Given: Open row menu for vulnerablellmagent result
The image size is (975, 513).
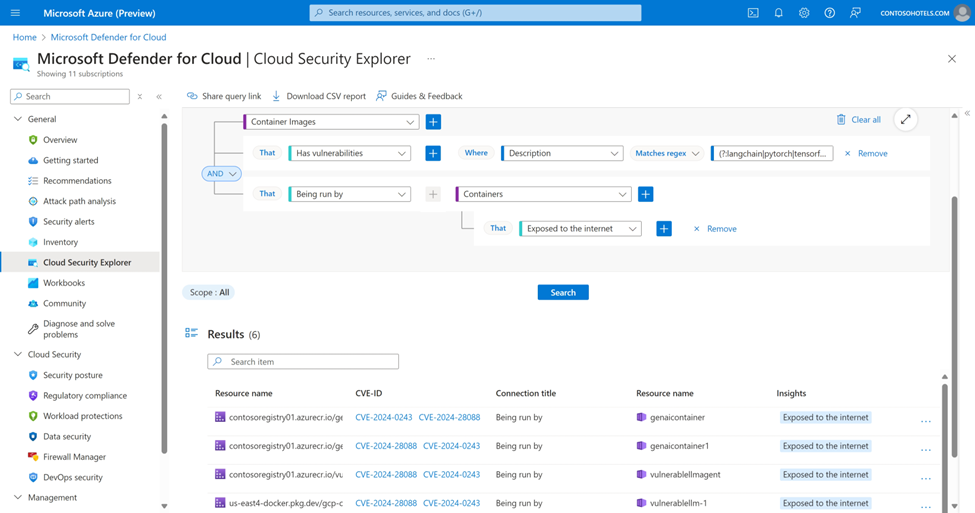Looking at the screenshot, I should pyautogui.click(x=926, y=479).
